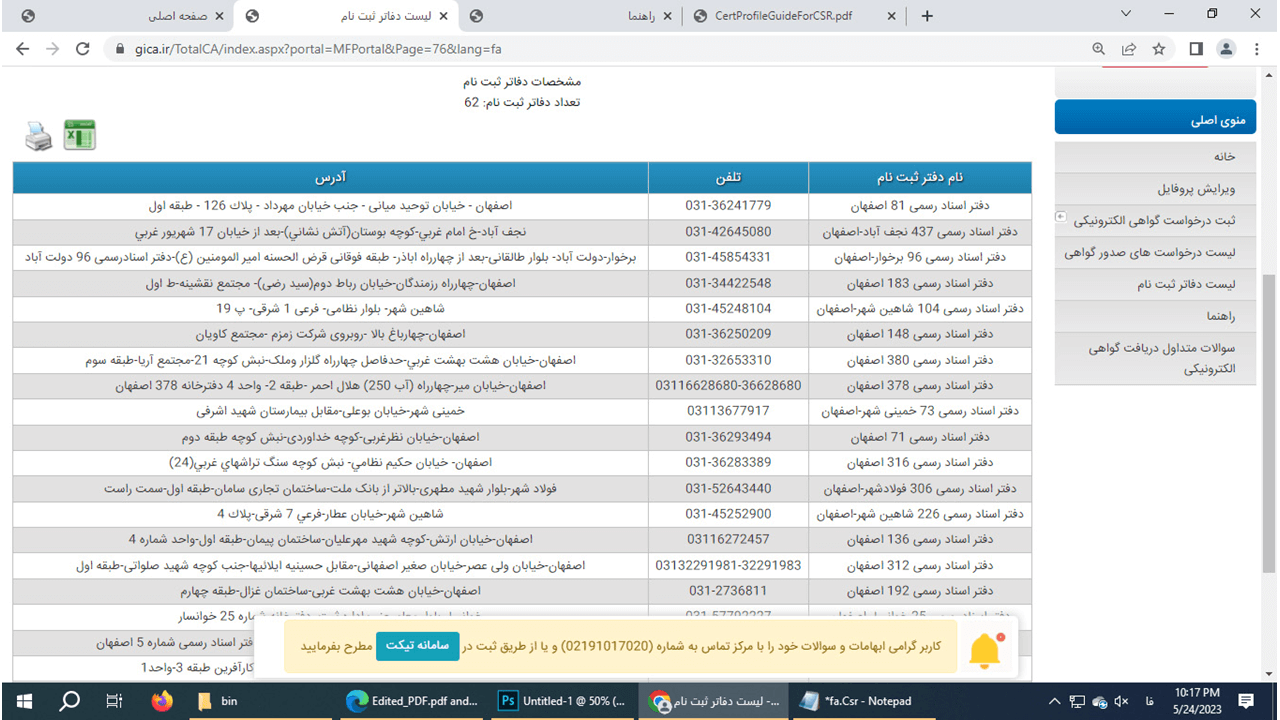Show hidden system tray icons
This screenshot has height=720, width=1280.
tap(1053, 701)
